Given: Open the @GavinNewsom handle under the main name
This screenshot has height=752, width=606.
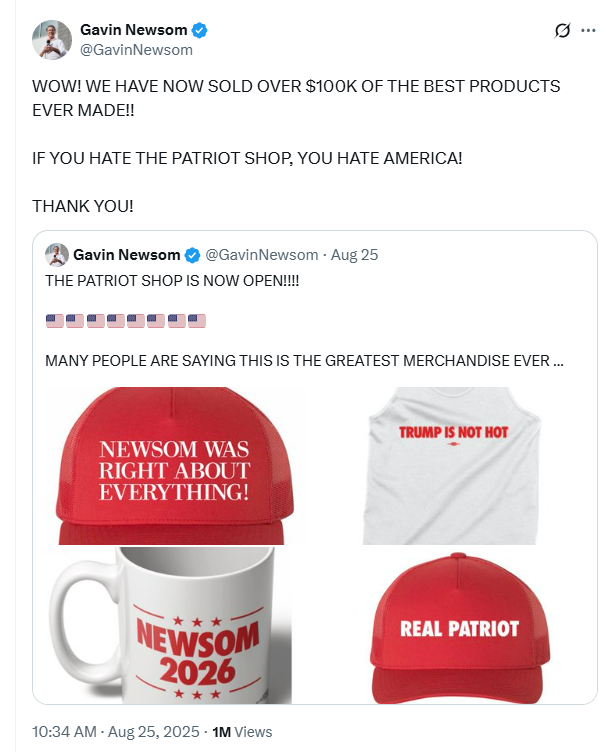Looking at the screenshot, I should click(136, 50).
